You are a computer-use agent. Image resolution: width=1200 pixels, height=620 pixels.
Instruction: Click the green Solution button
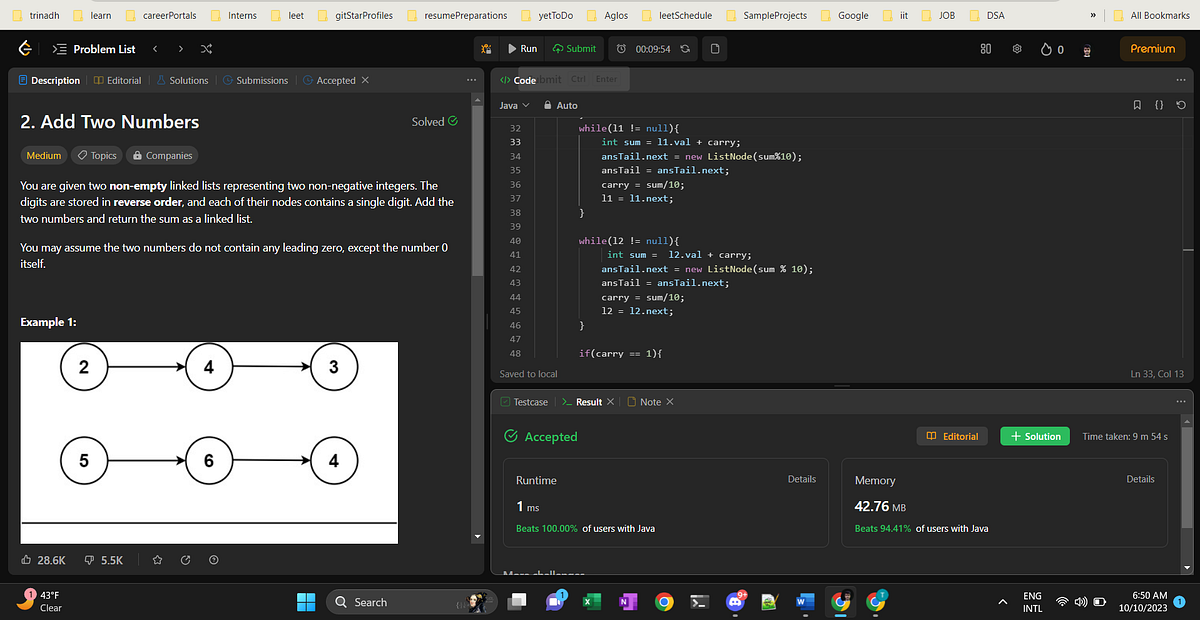[x=1035, y=436]
